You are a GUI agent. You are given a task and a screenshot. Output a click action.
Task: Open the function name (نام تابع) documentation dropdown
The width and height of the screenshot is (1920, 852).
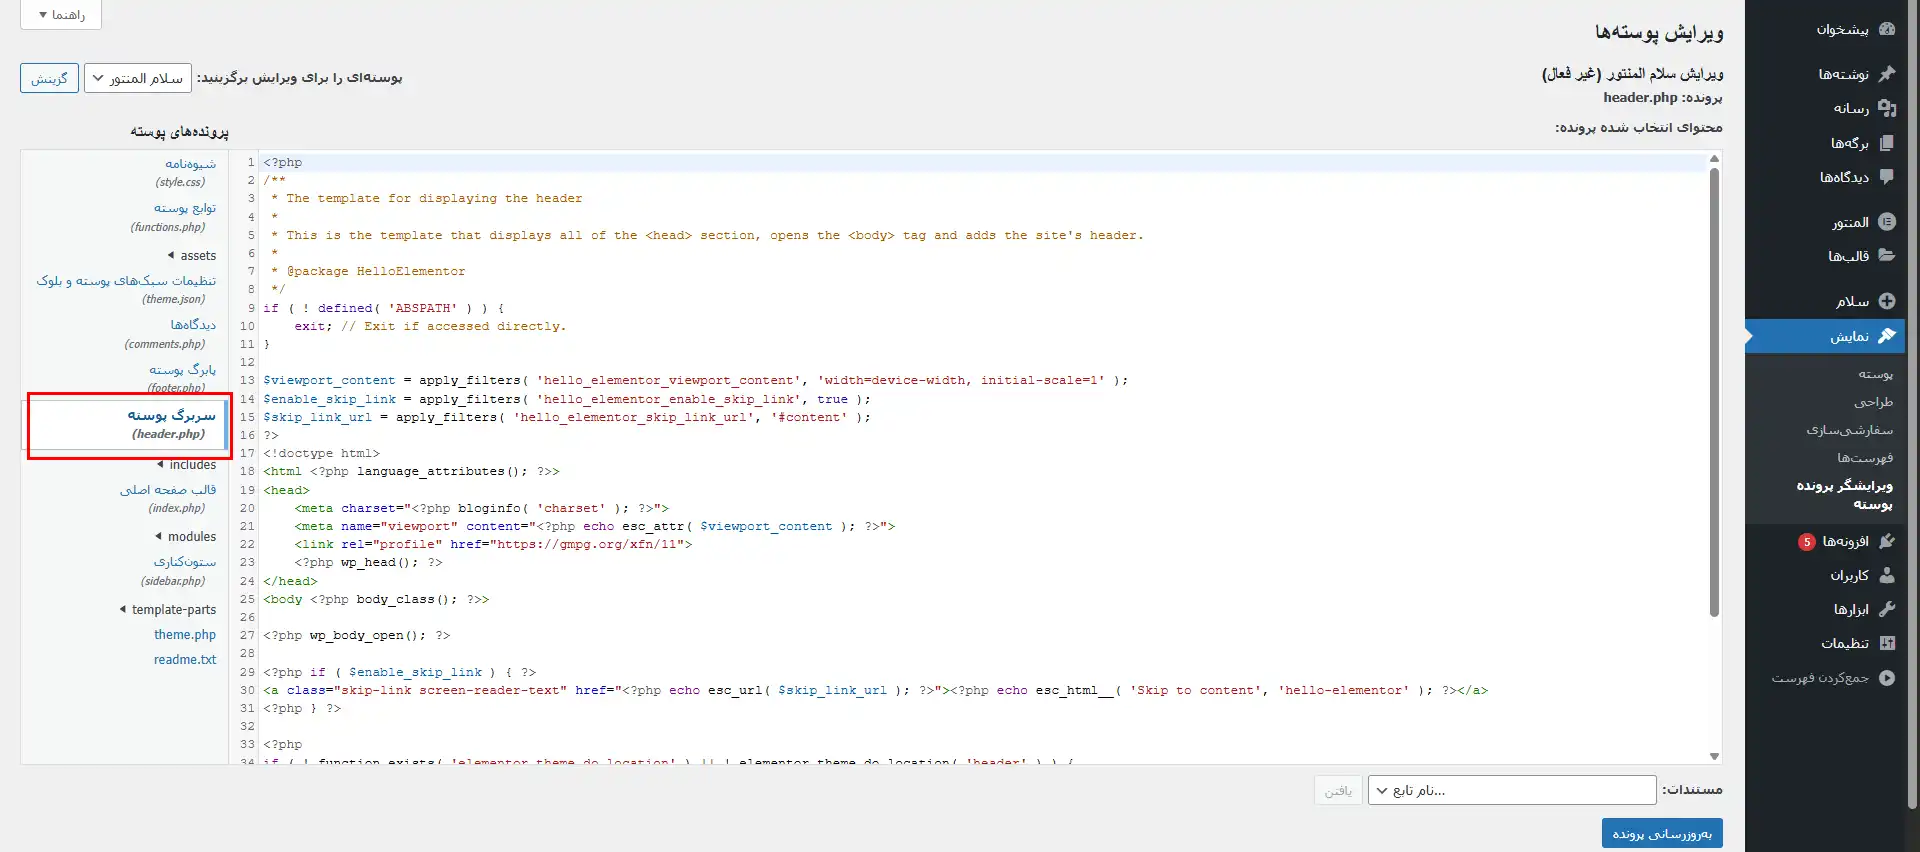[x=1511, y=790]
